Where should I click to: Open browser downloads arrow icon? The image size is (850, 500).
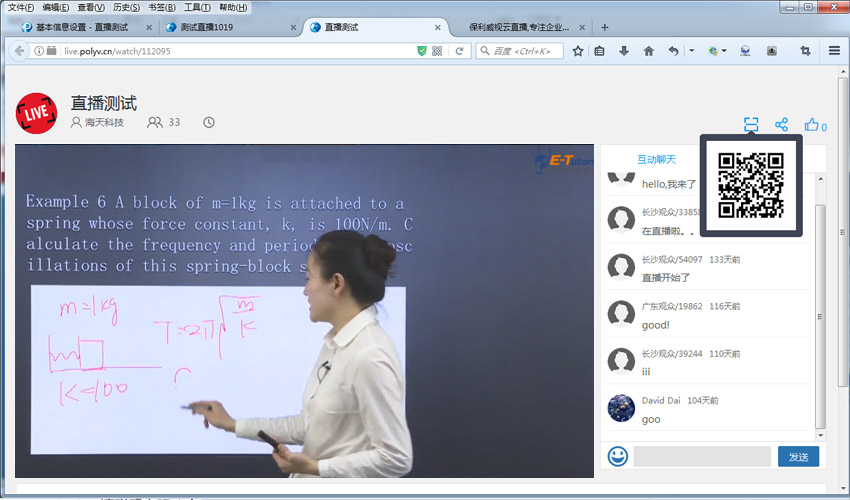coord(624,51)
